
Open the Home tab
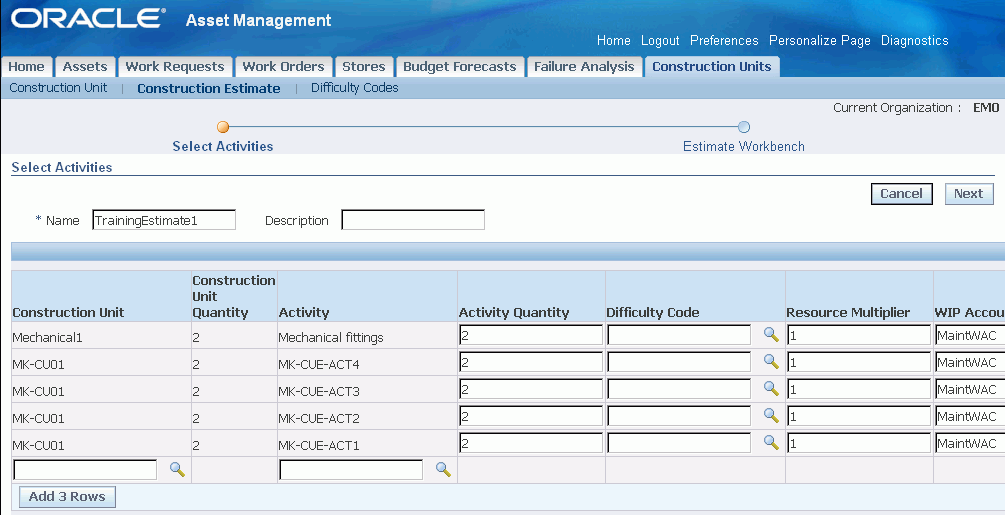(x=26, y=67)
